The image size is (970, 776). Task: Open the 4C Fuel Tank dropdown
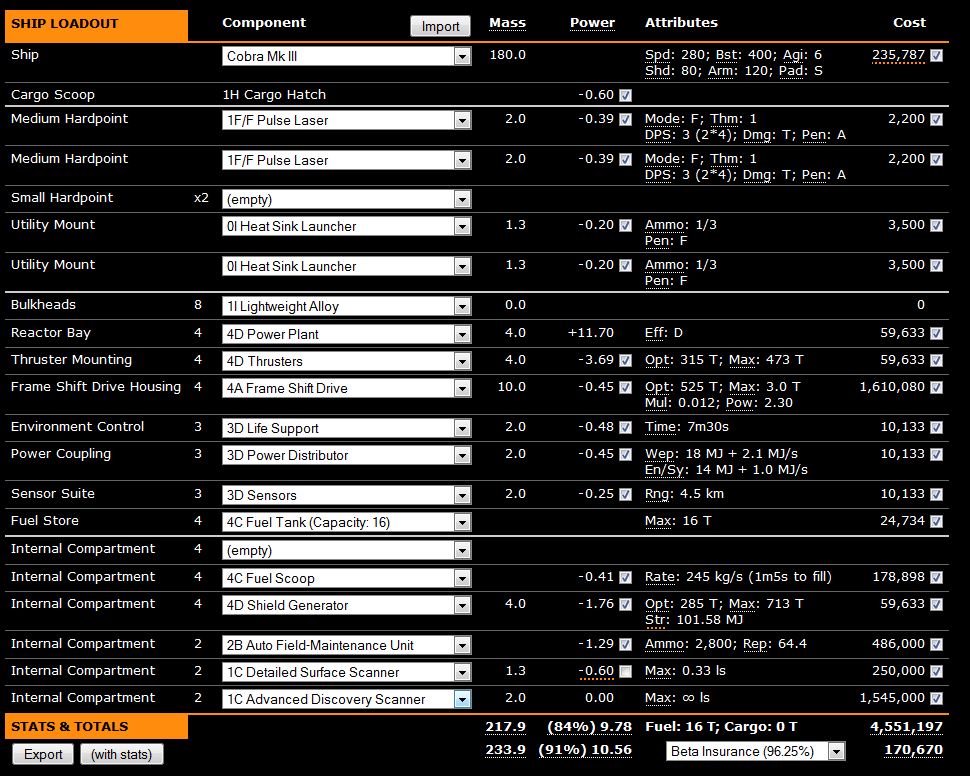[346, 522]
